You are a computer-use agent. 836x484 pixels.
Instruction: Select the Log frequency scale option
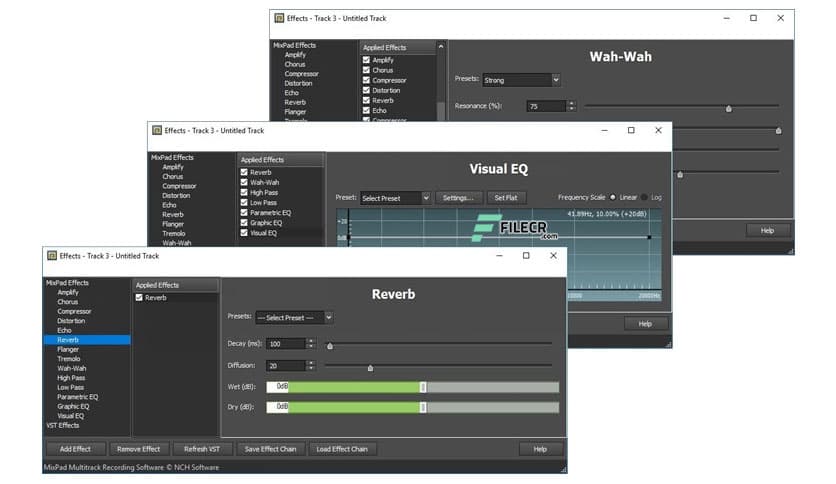[643, 198]
